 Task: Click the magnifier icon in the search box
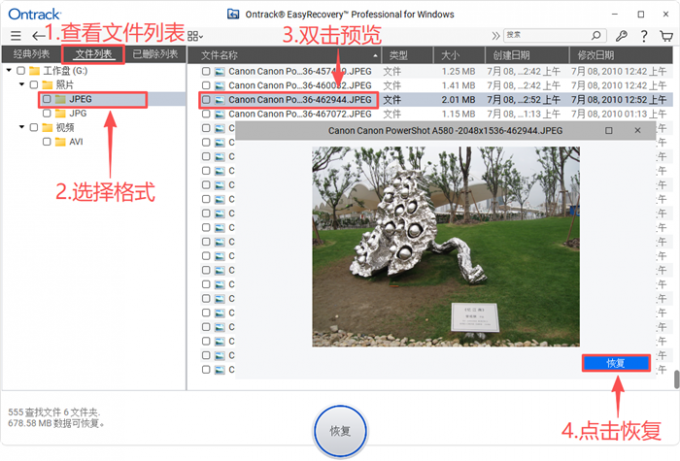[x=598, y=36]
